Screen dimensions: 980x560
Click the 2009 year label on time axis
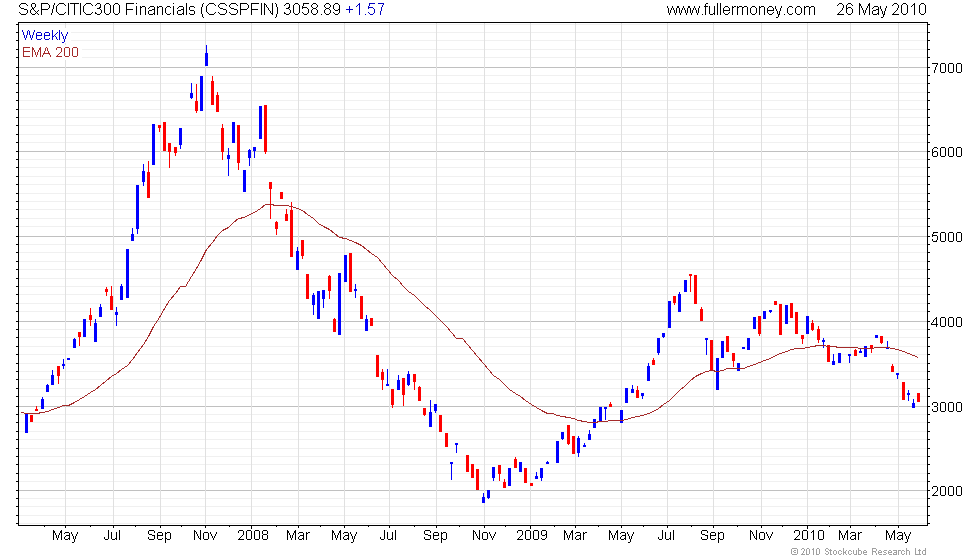531,536
